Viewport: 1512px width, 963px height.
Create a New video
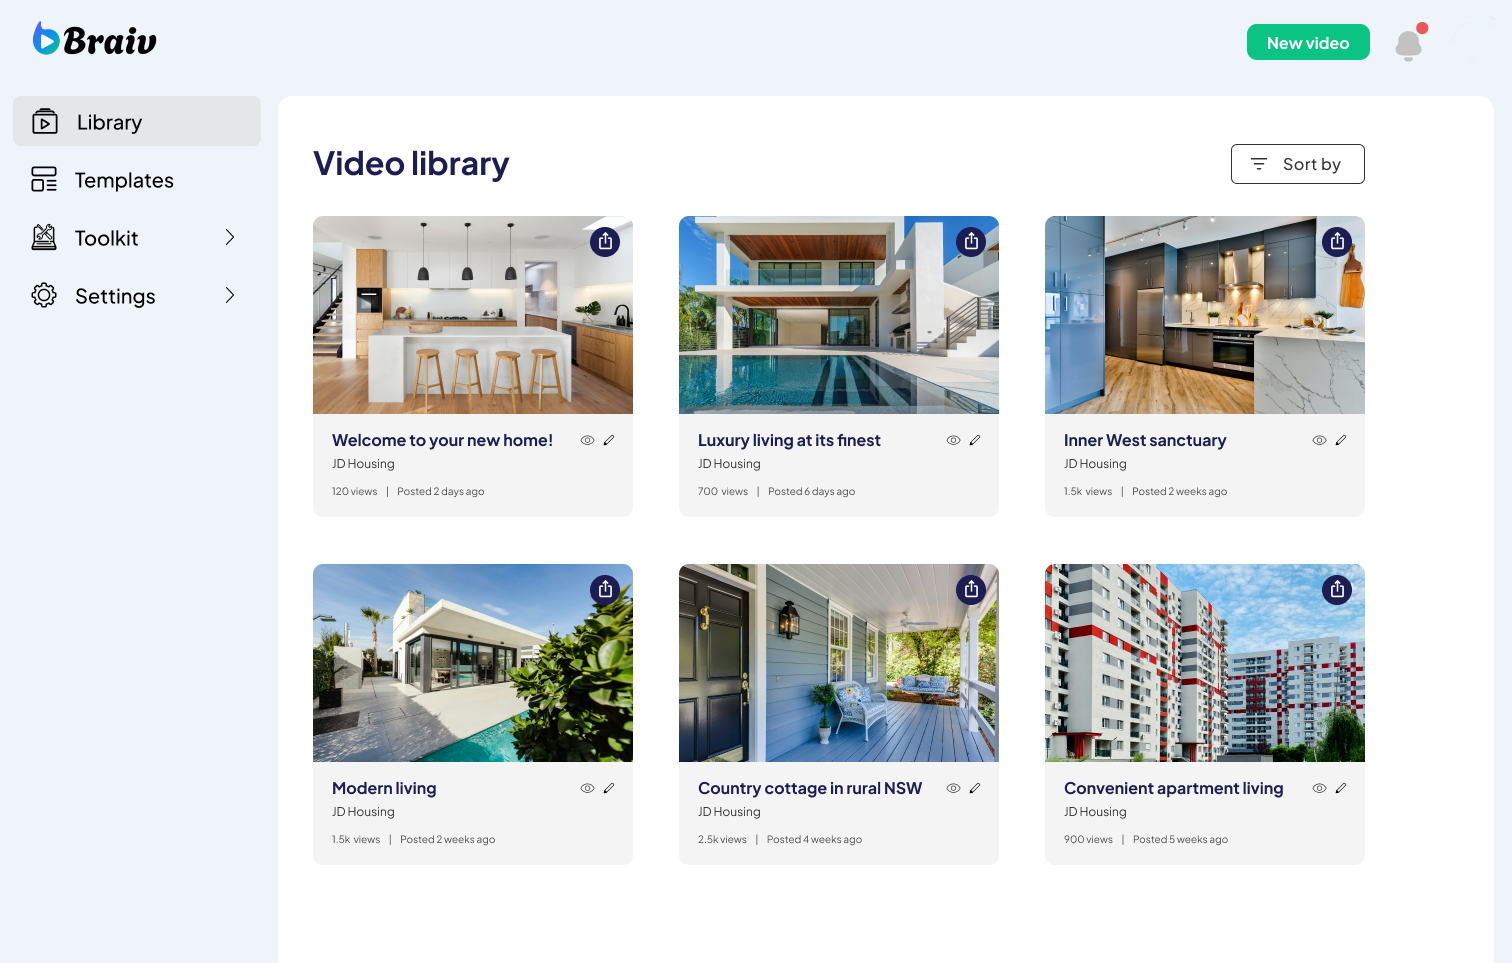click(x=1308, y=42)
